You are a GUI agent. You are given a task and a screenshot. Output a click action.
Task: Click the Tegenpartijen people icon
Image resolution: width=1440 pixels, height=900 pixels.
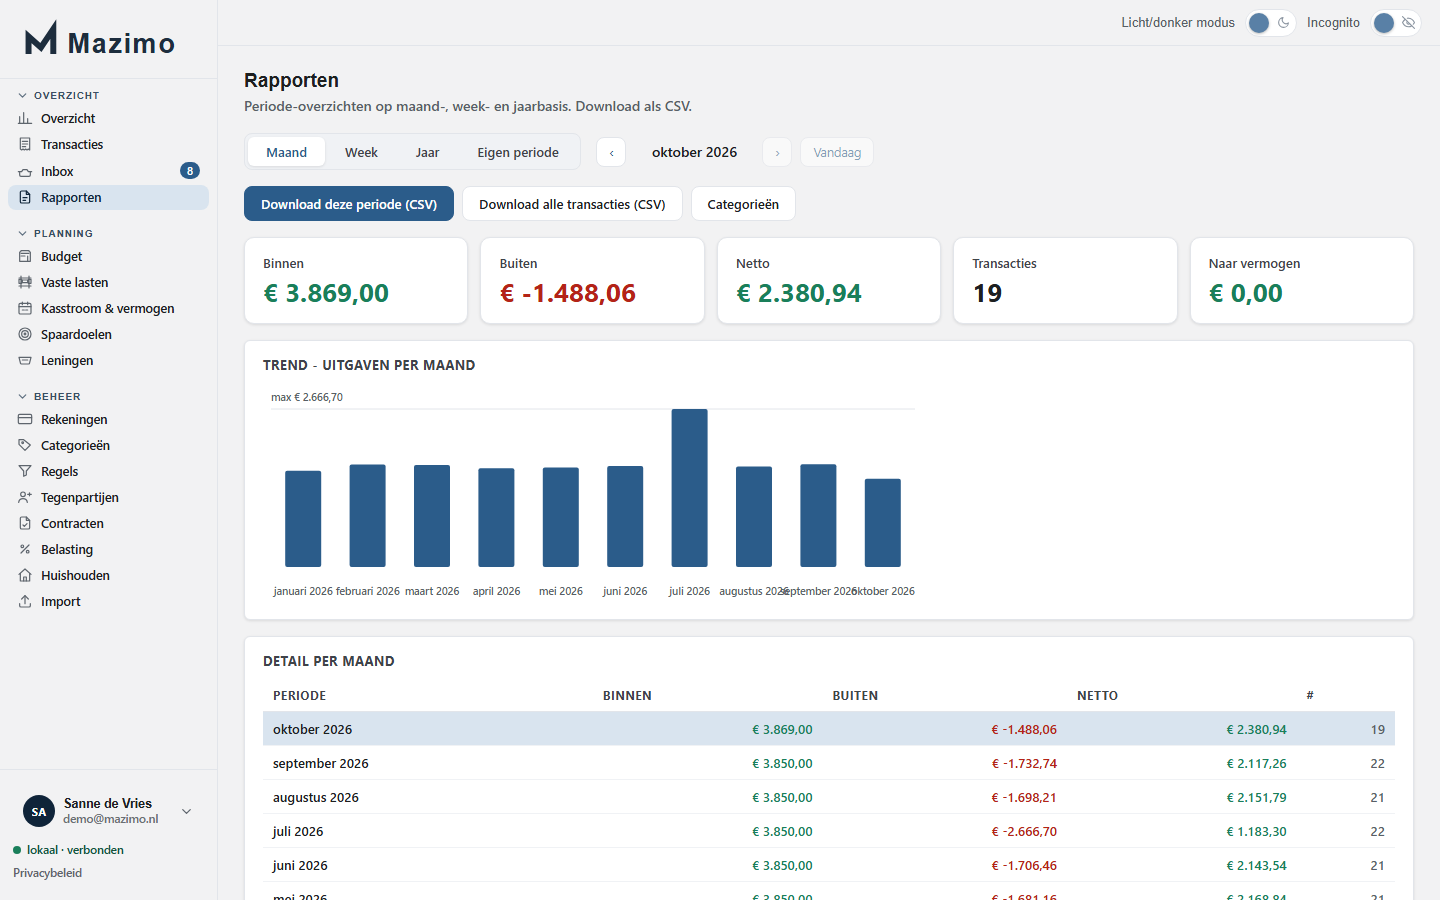click(x=25, y=498)
